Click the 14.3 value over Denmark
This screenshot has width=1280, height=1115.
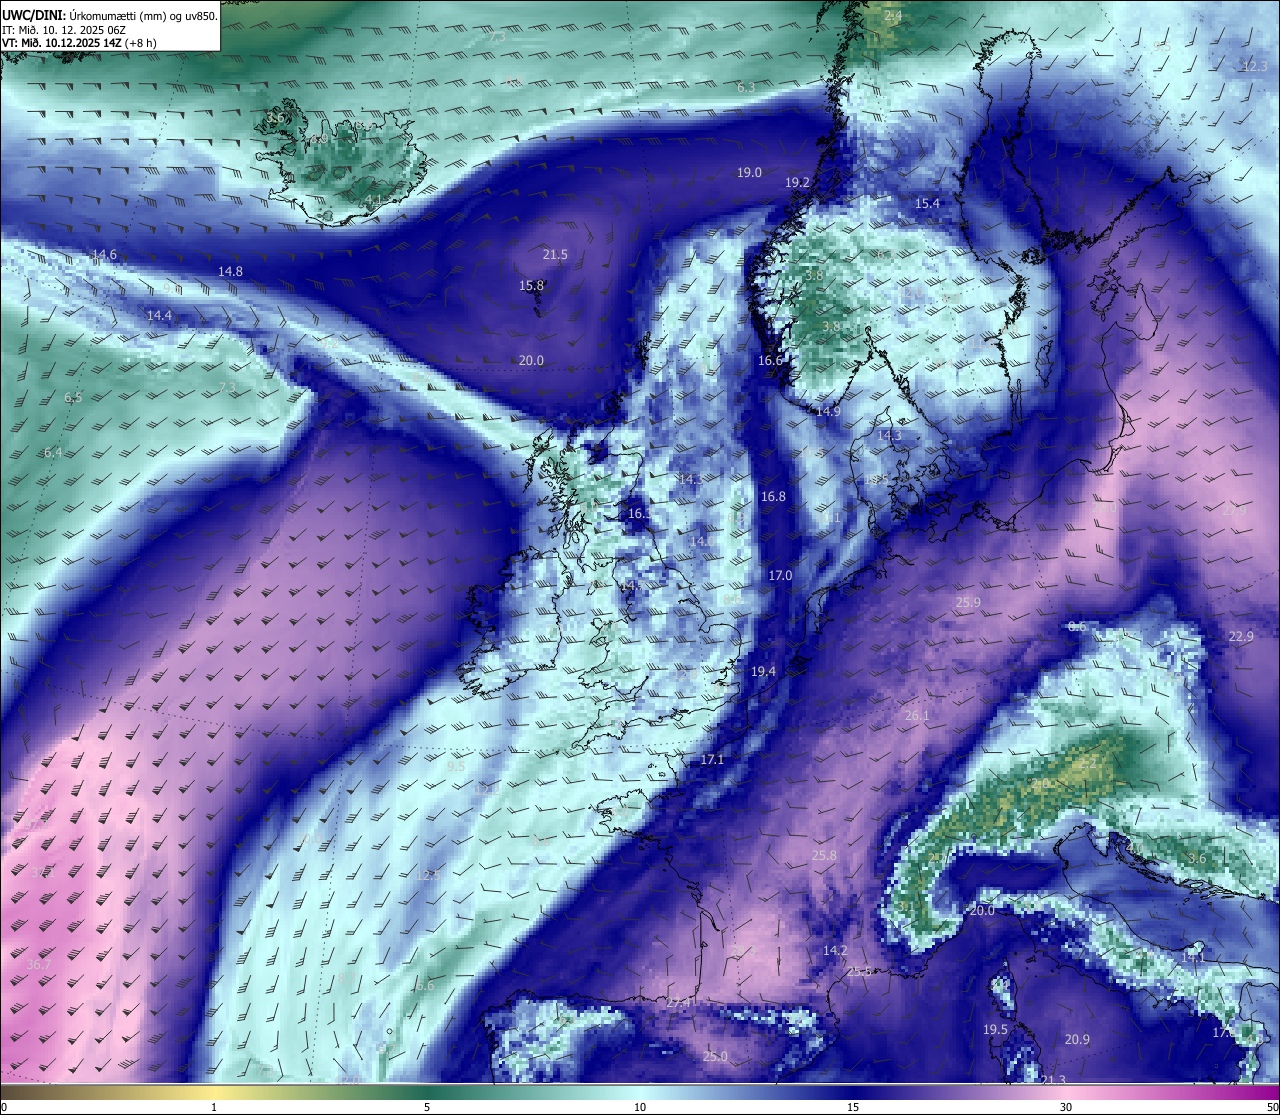[x=889, y=436]
